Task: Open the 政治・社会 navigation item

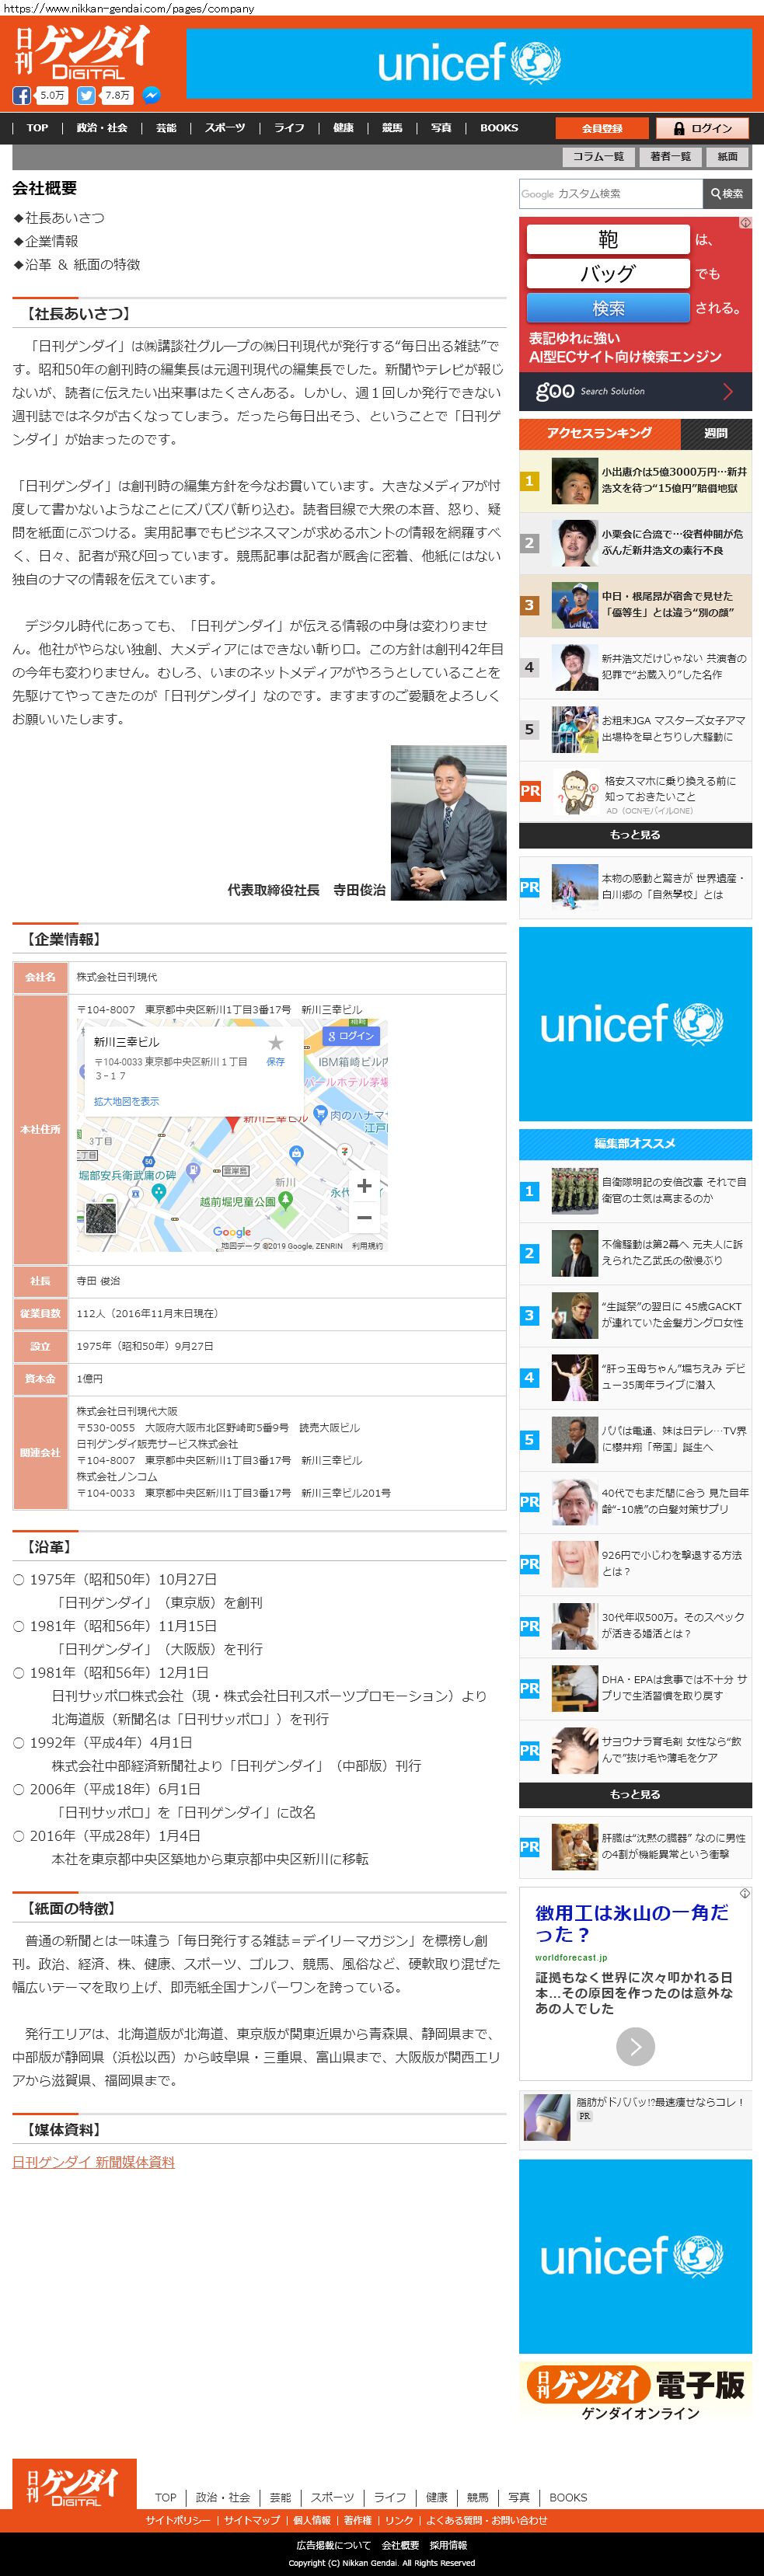Action: point(102,128)
